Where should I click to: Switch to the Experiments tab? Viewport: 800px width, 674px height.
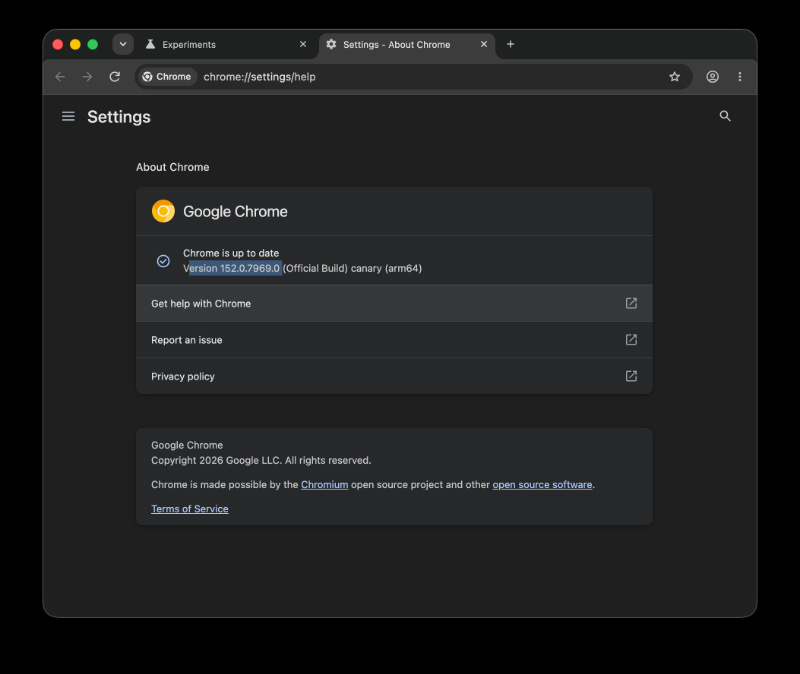click(x=226, y=45)
